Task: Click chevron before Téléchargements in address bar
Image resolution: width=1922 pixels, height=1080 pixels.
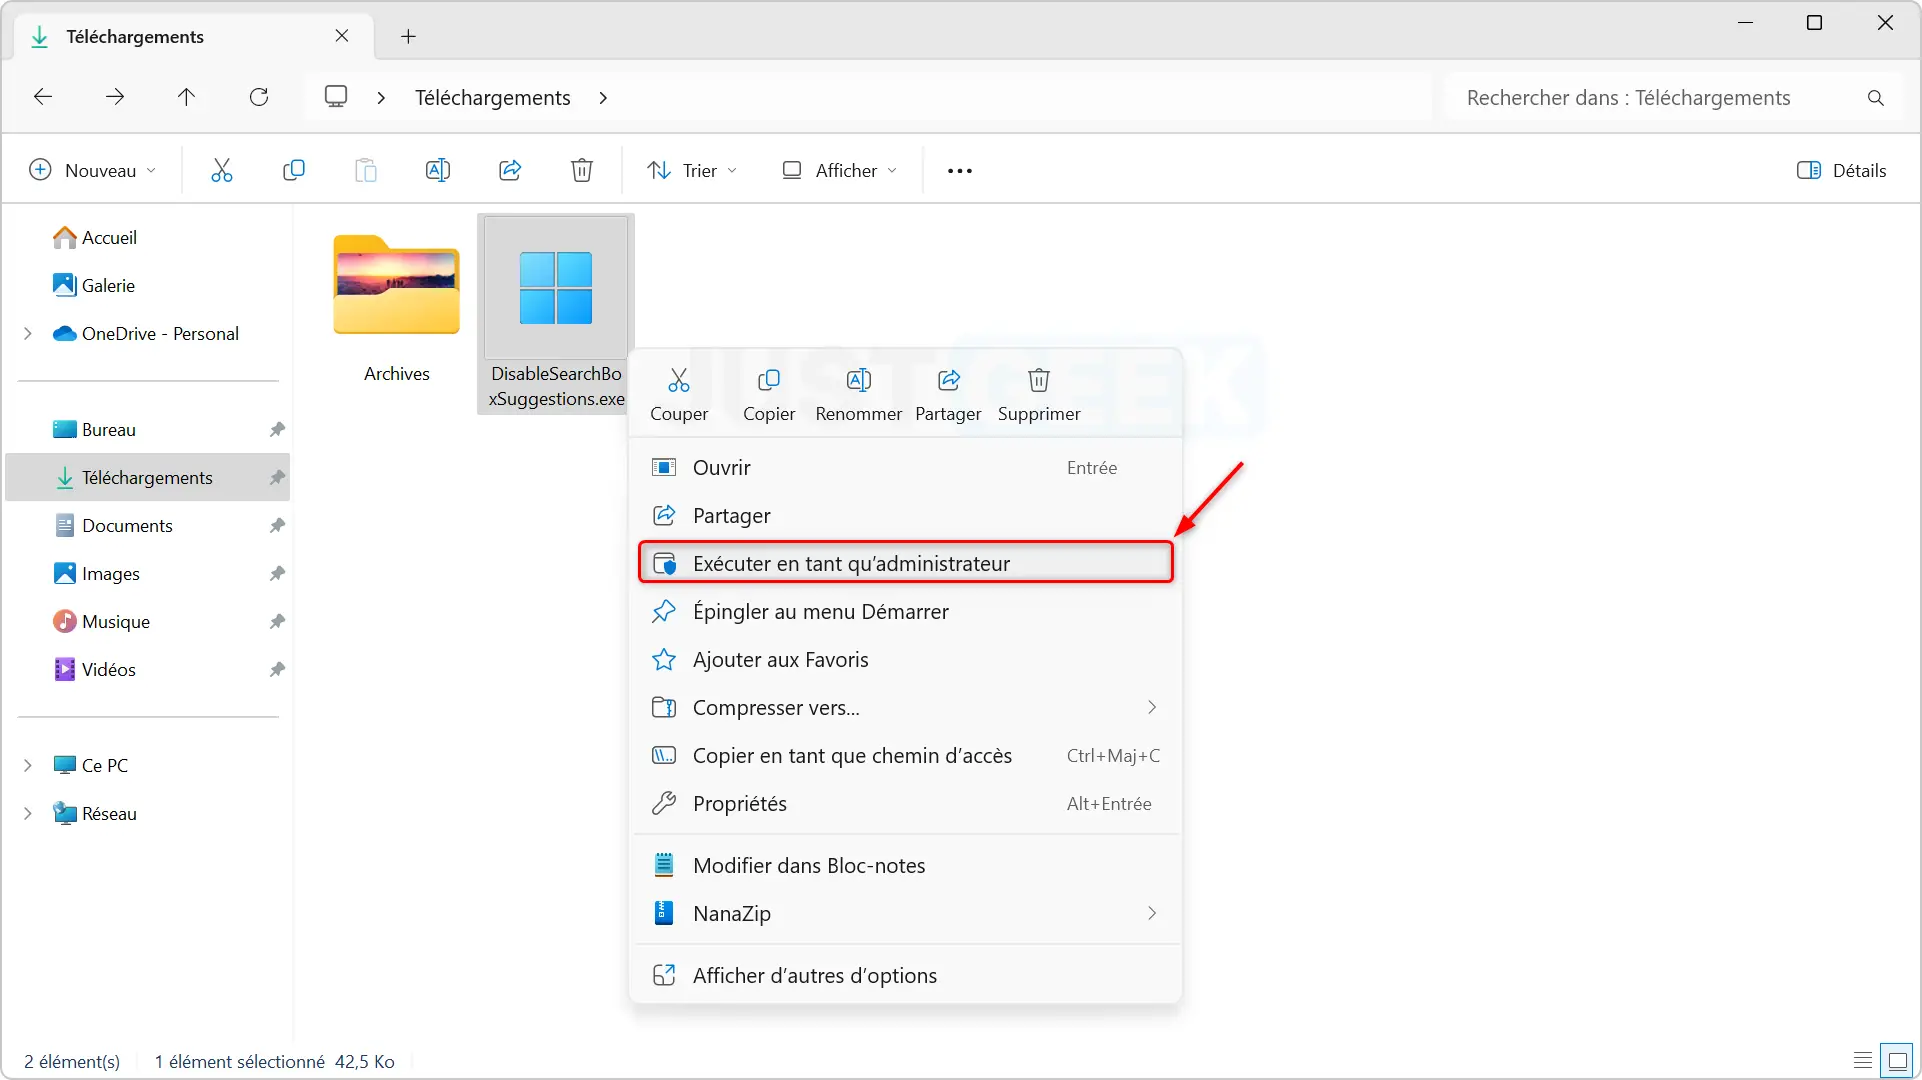Action: point(381,98)
